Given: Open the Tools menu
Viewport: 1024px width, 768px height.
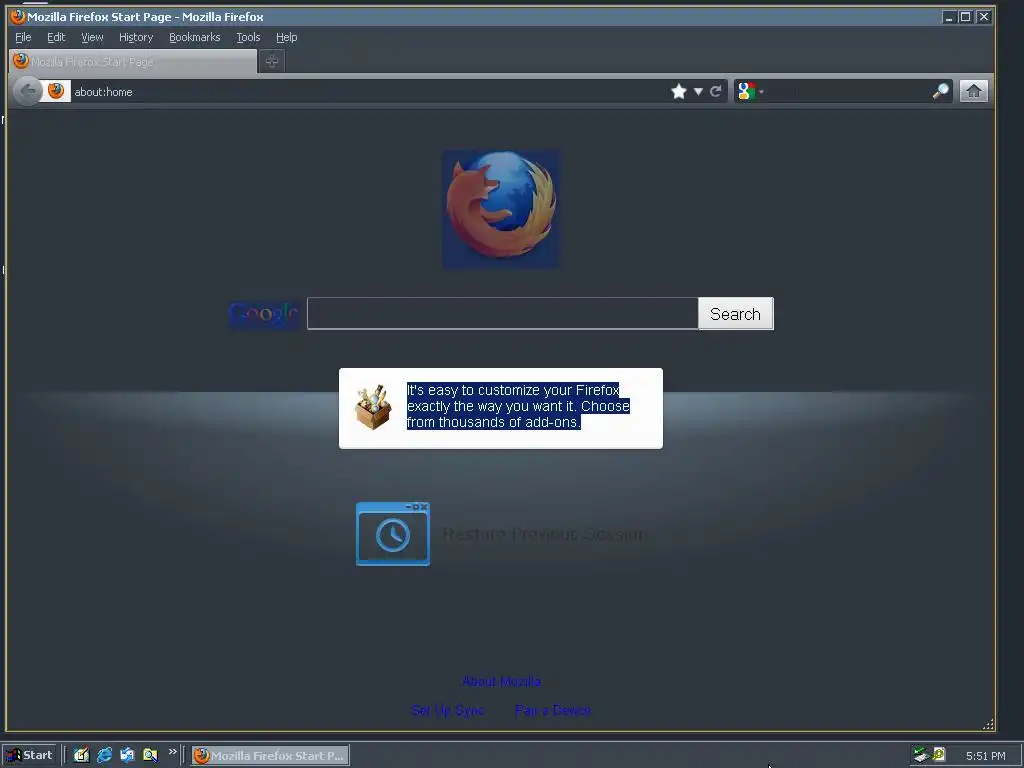Looking at the screenshot, I should click(248, 37).
